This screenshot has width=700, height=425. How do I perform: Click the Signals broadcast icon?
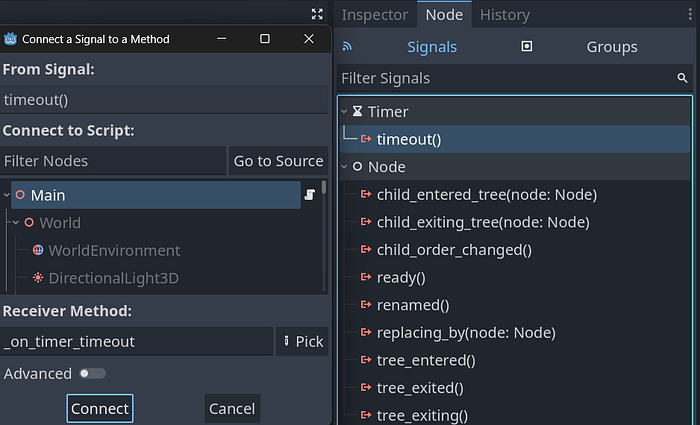[x=348, y=46]
